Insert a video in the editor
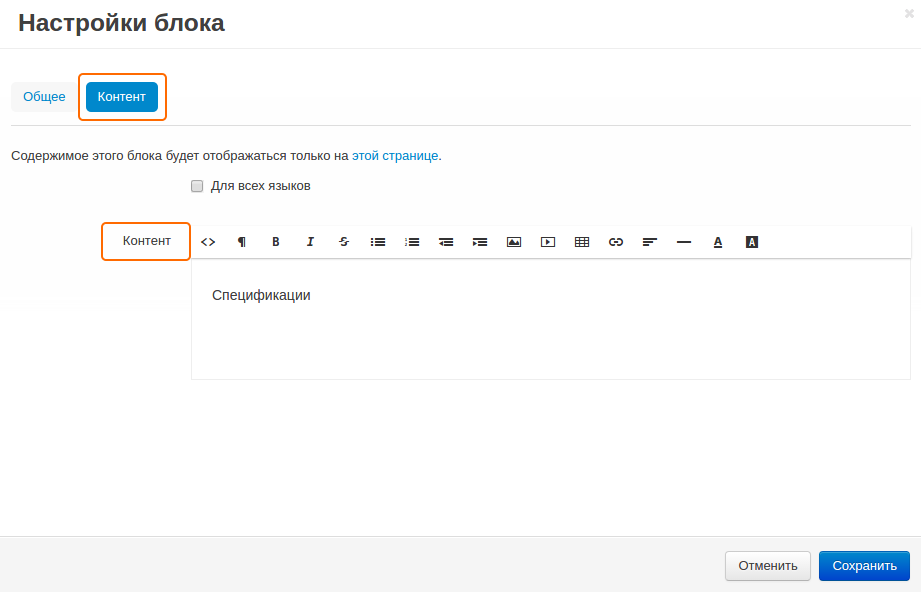Screen dimensions: 921x592 tap(547, 241)
